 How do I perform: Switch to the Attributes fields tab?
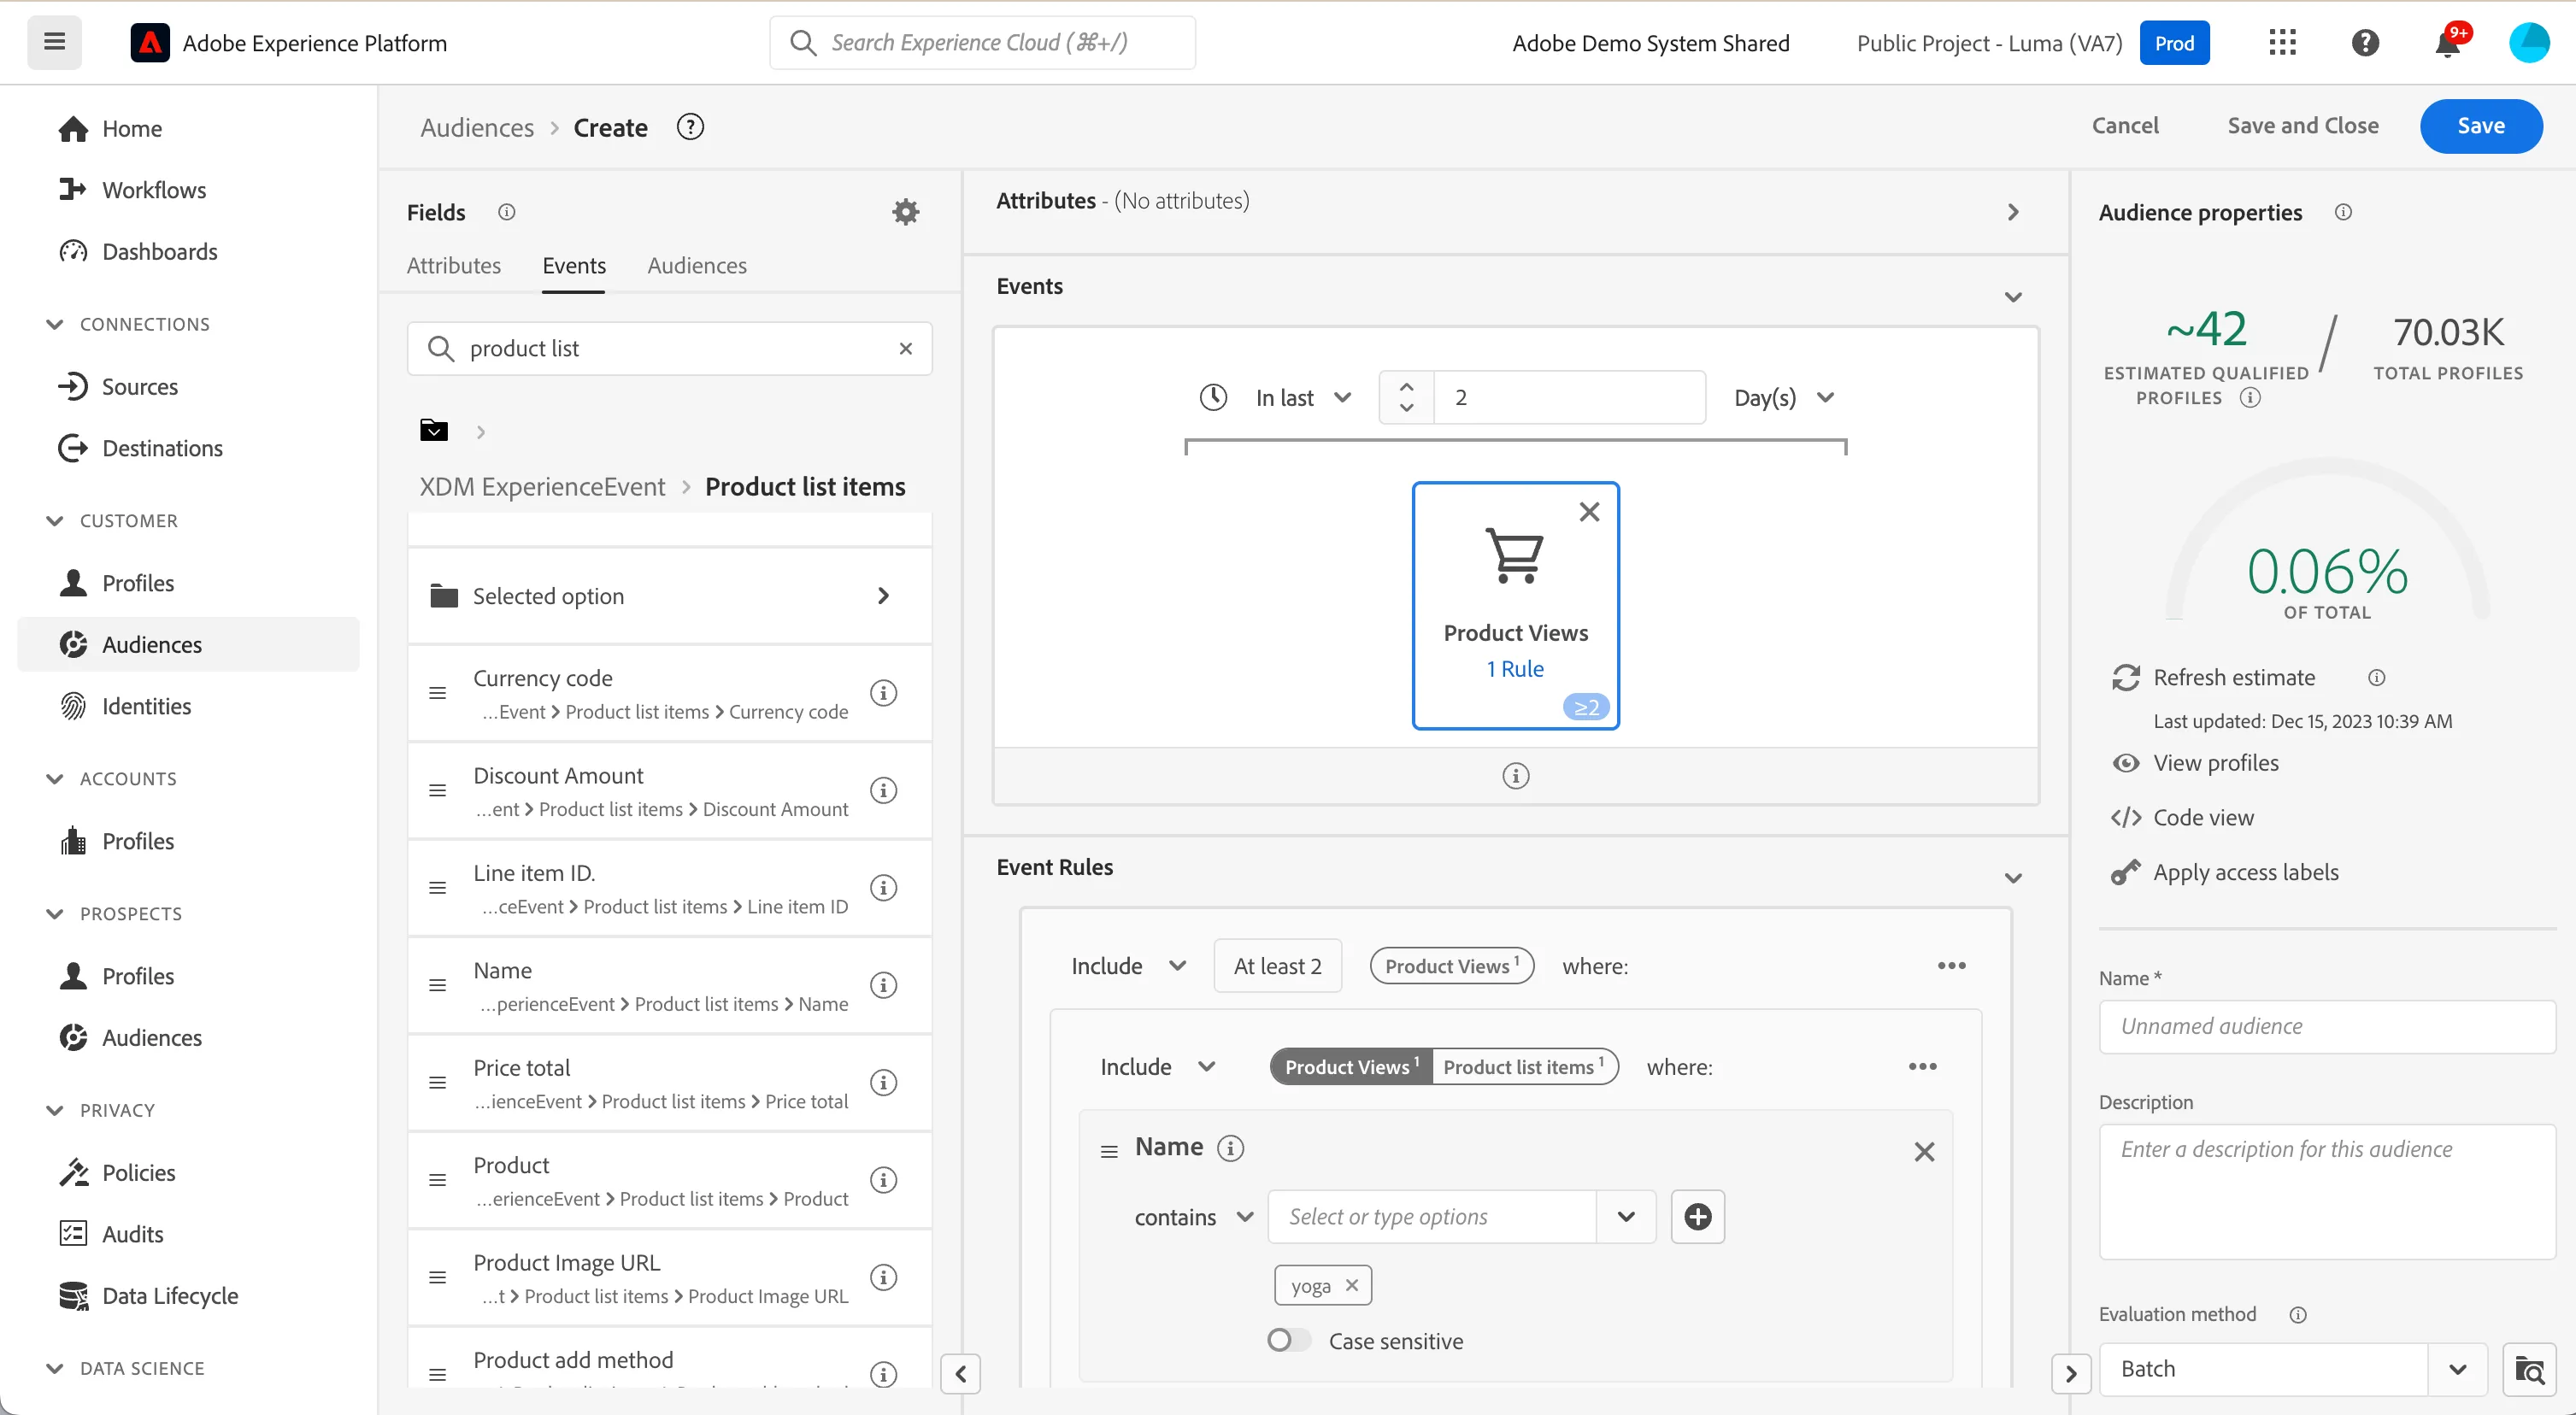[453, 265]
